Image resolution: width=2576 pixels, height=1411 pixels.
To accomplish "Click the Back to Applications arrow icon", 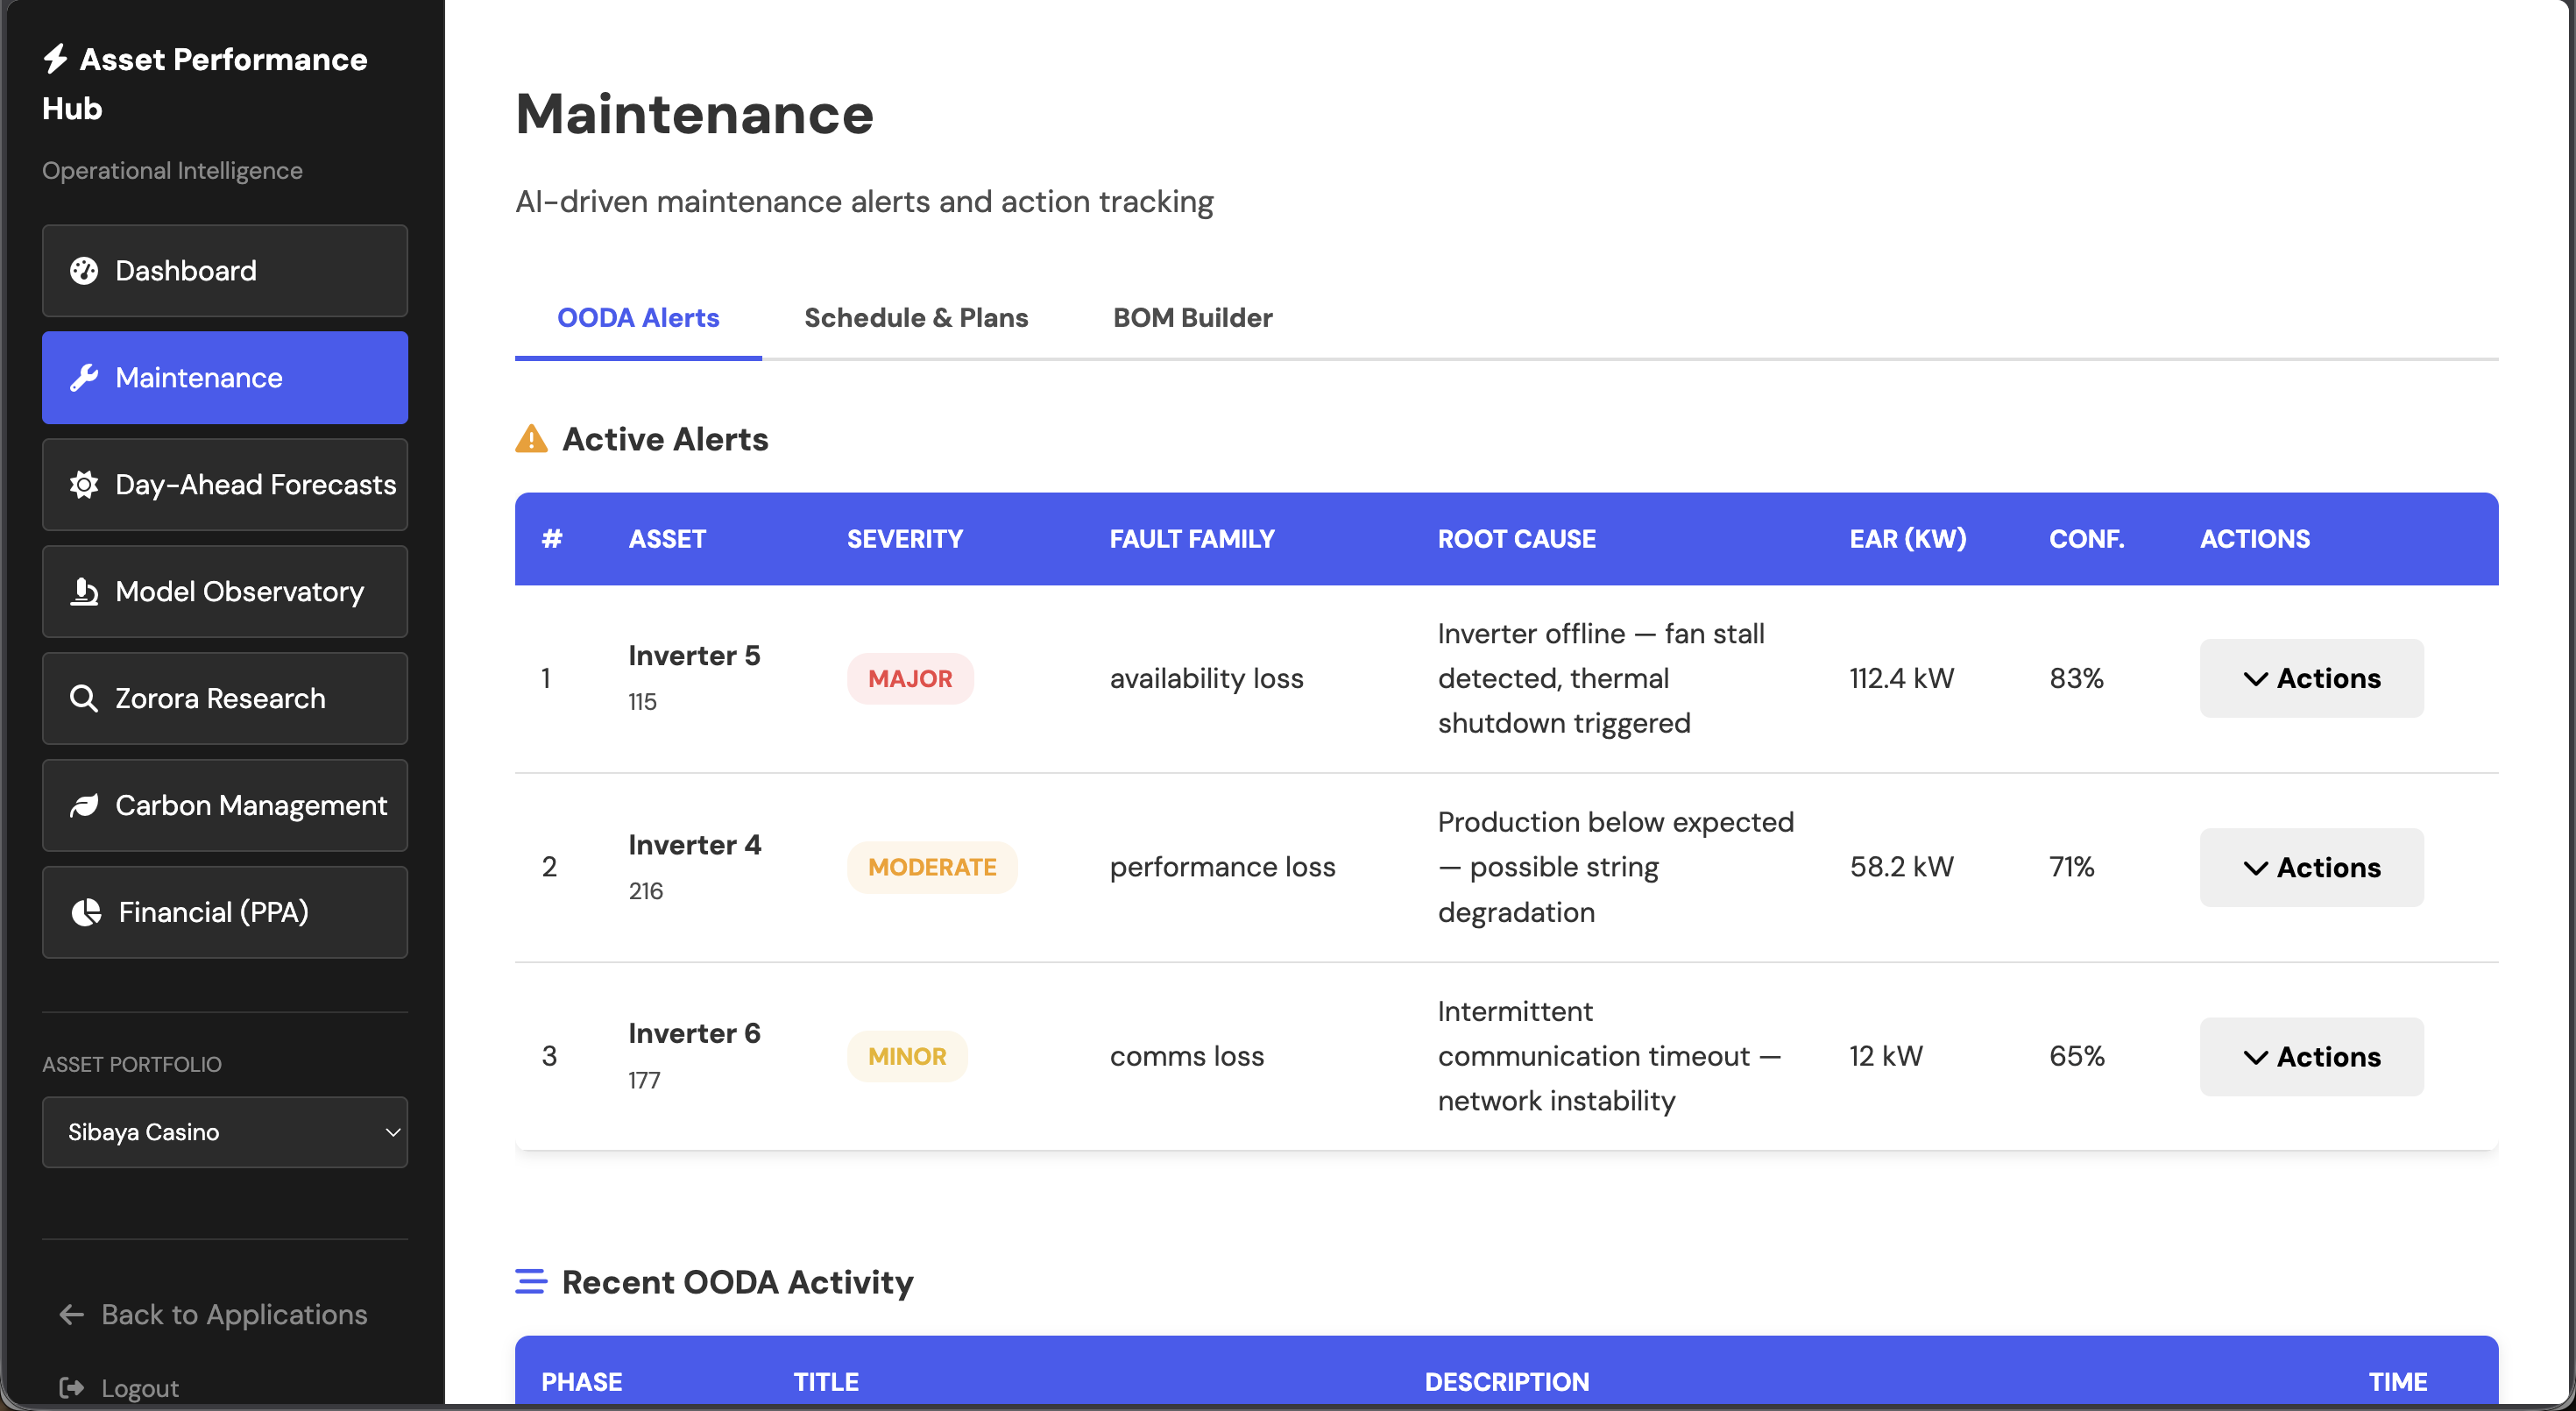I will 70,1314.
